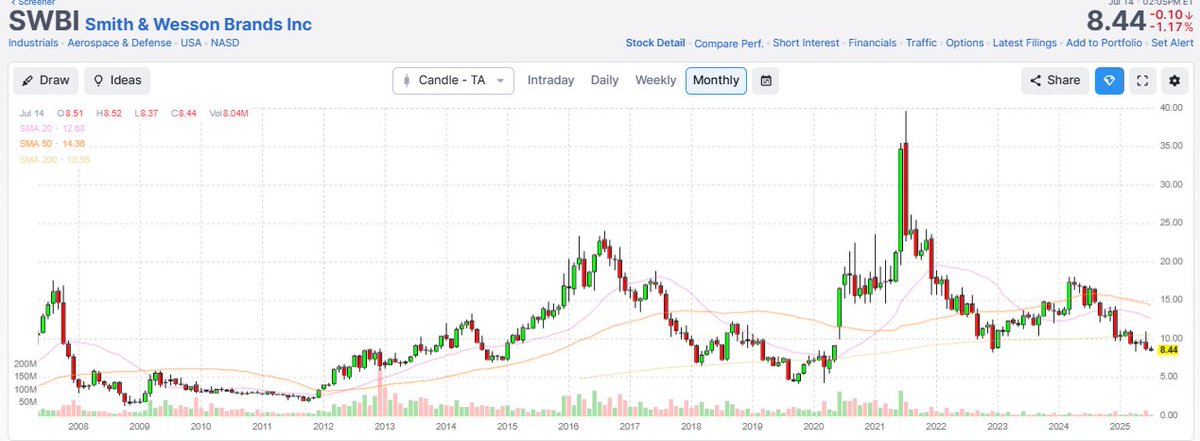Click the 200M volume axis label
The image size is (1200, 441).
[24, 363]
